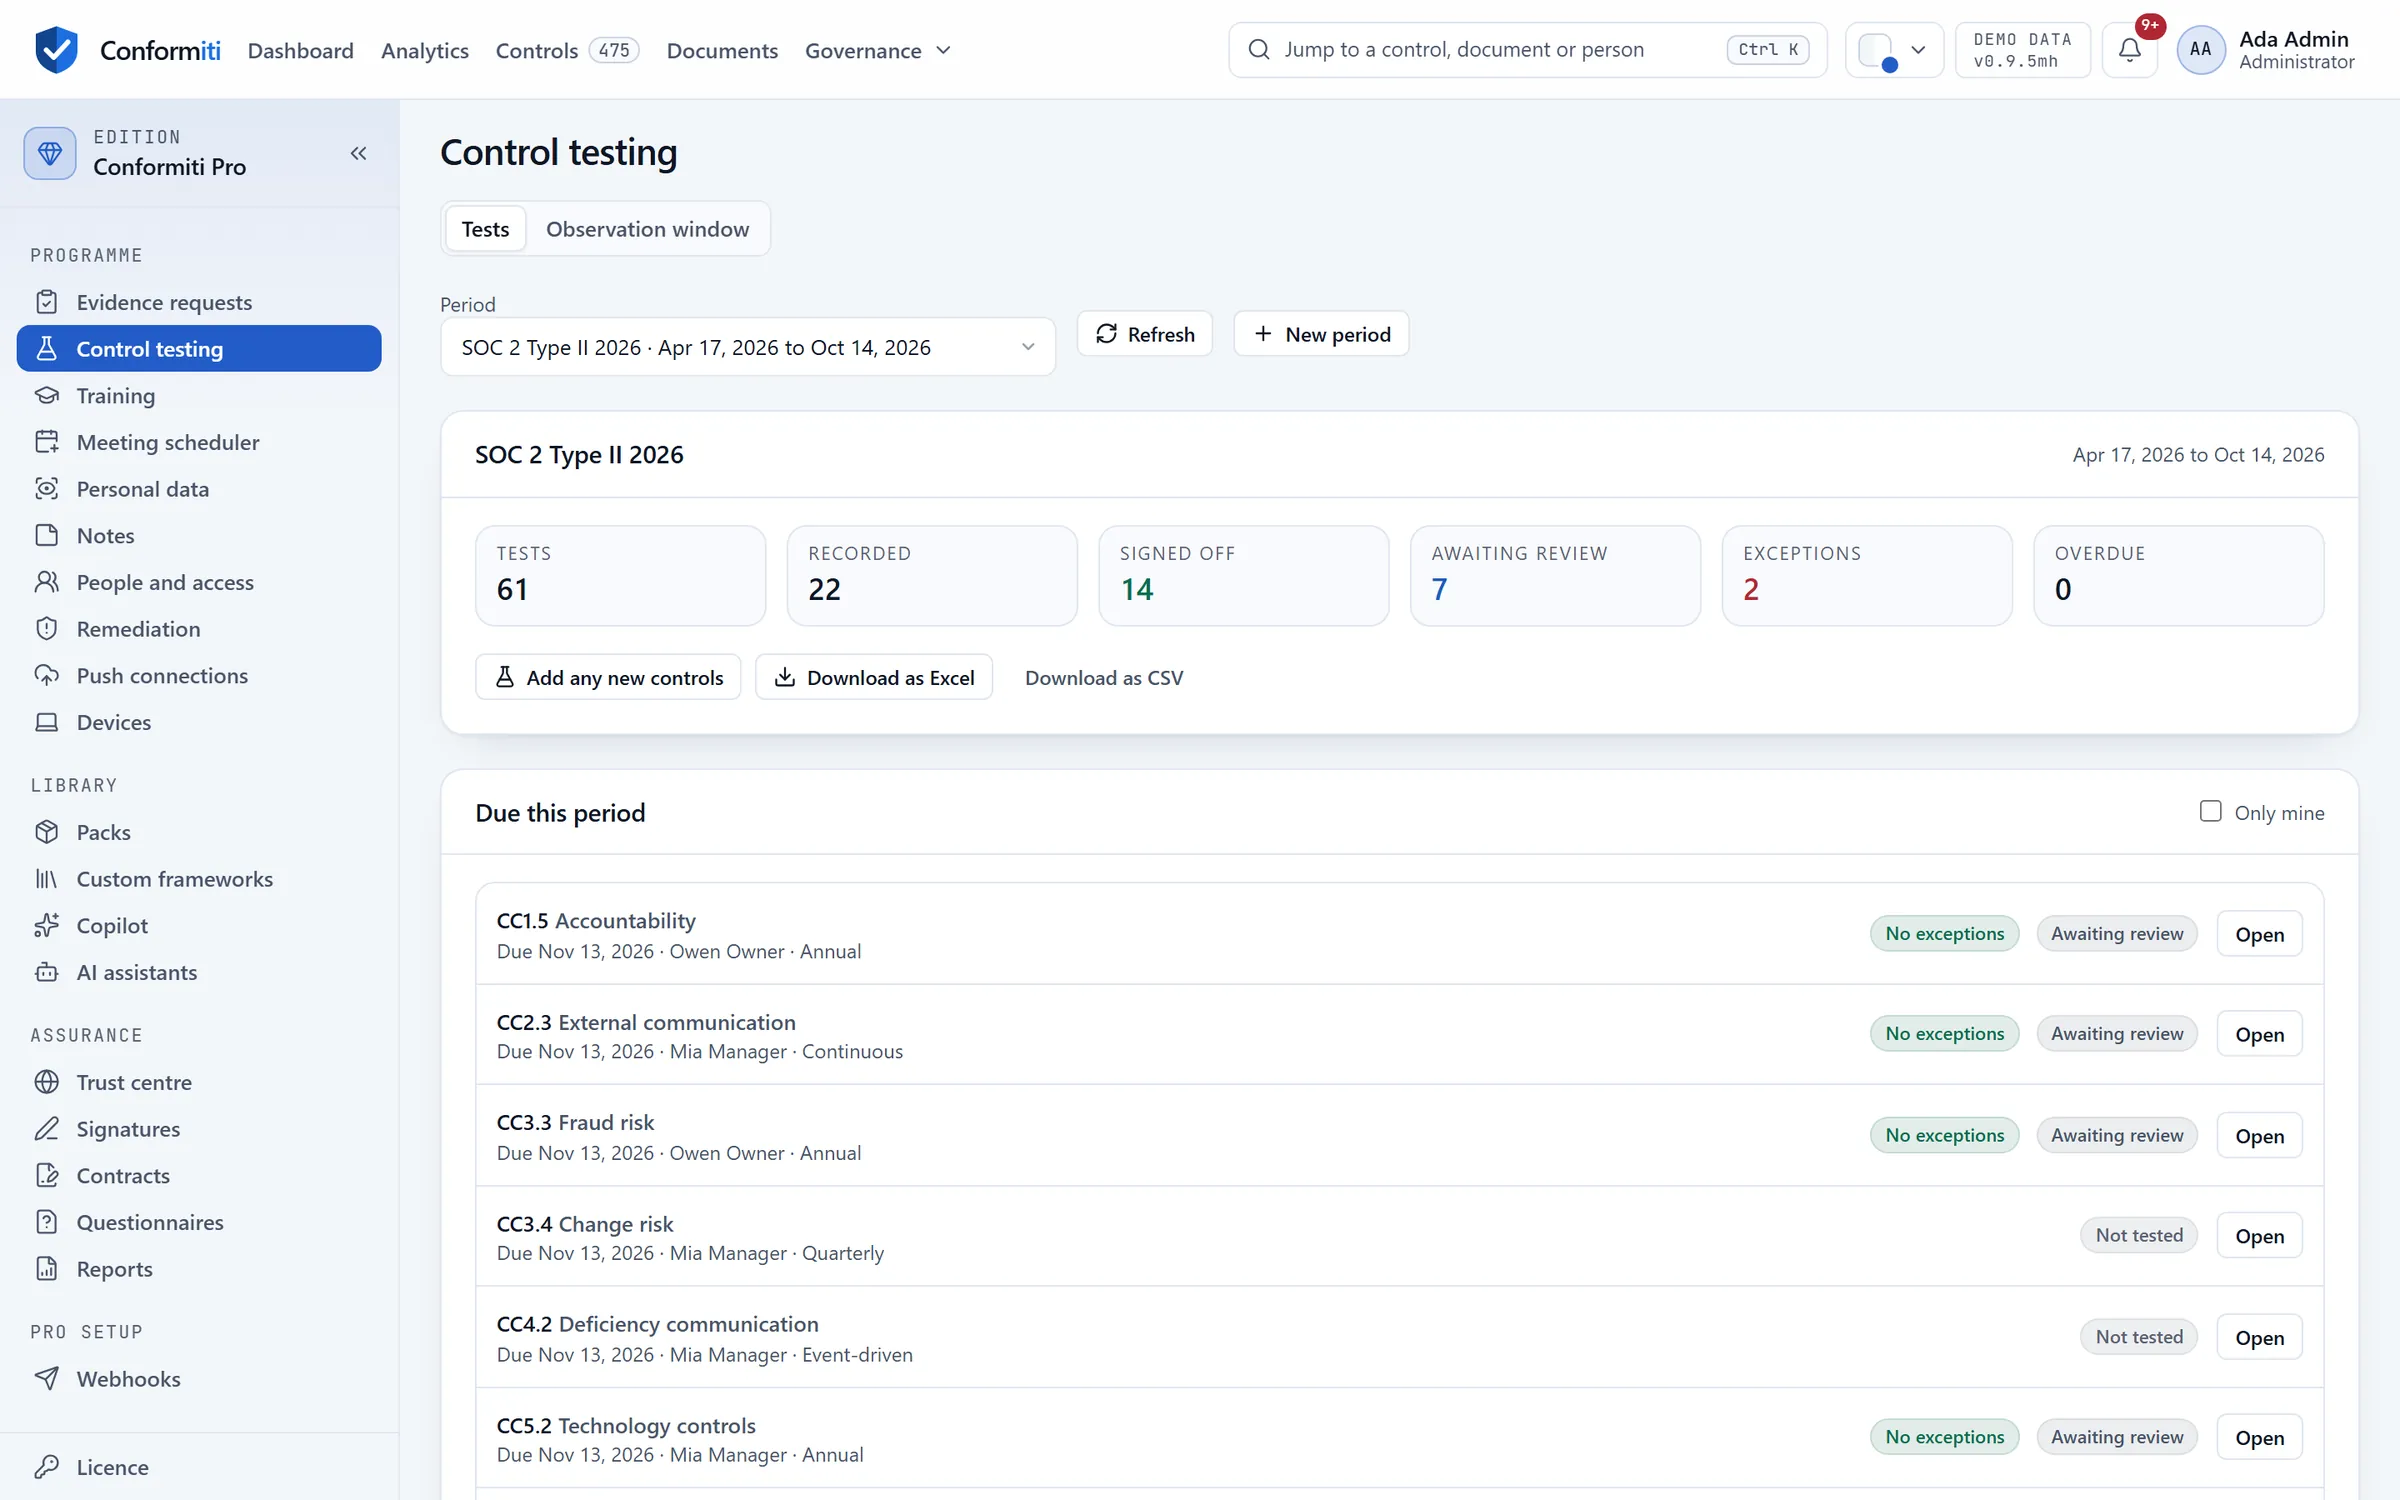Click the AI assistants robot icon
The height and width of the screenshot is (1500, 2400).
tap(47, 972)
